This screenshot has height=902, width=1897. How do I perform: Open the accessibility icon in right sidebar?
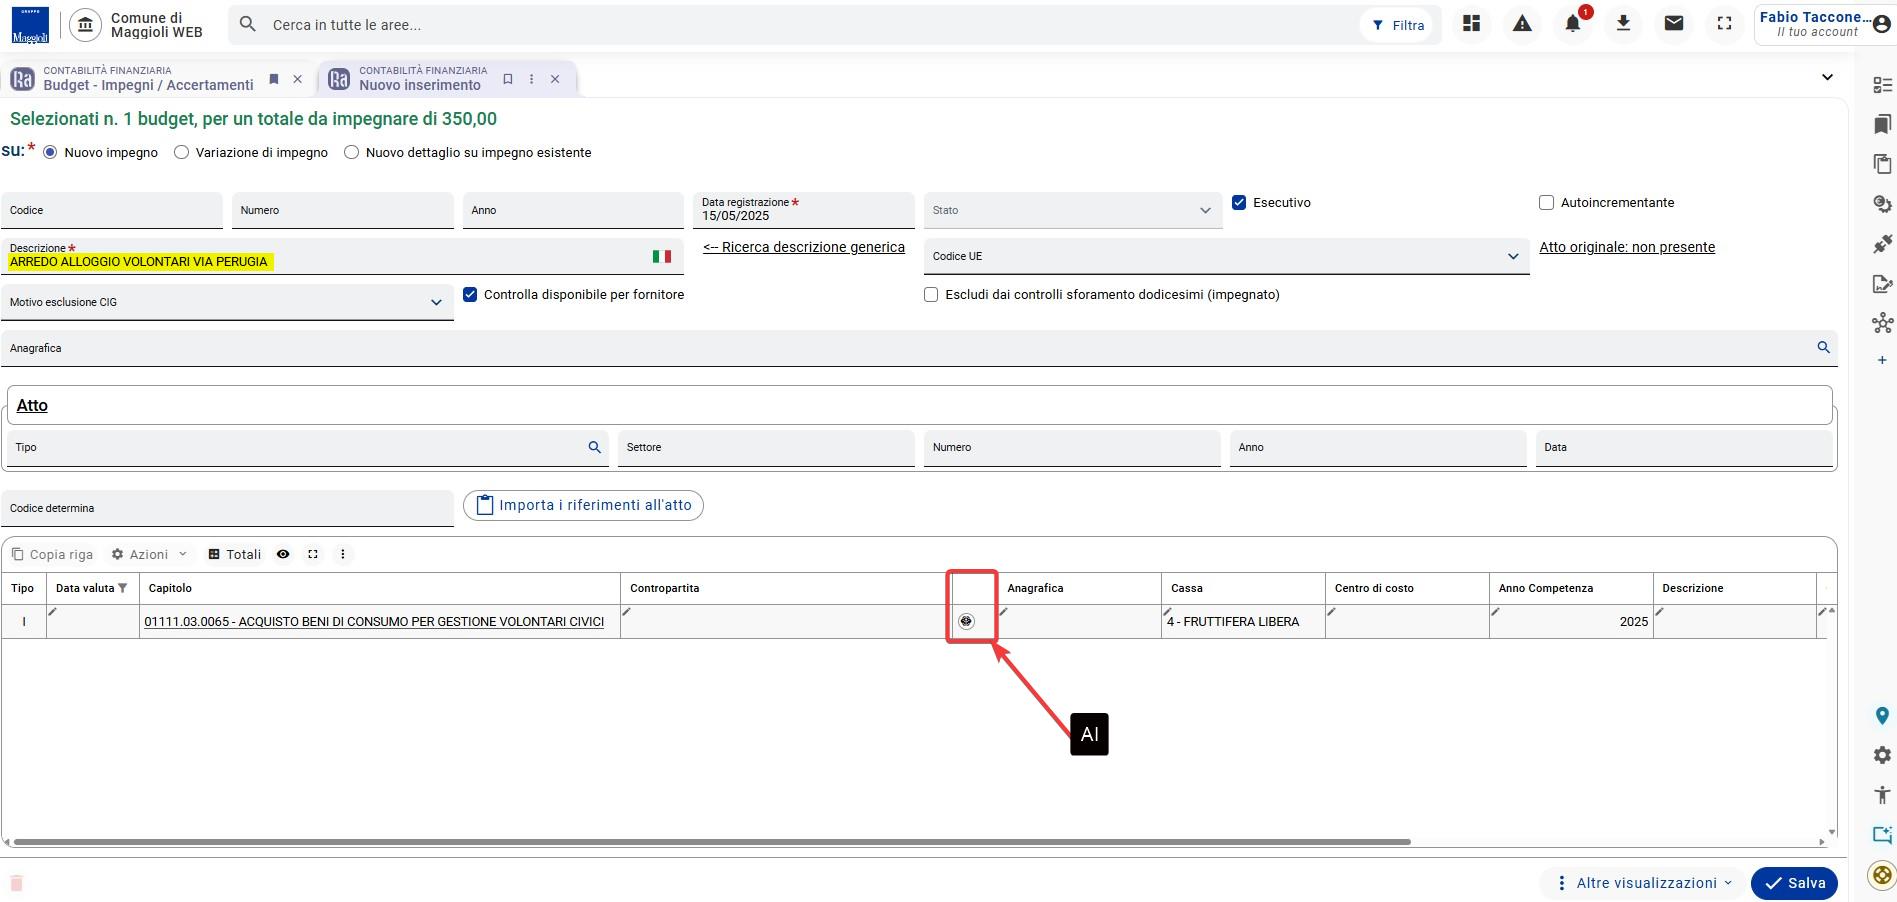click(1882, 795)
